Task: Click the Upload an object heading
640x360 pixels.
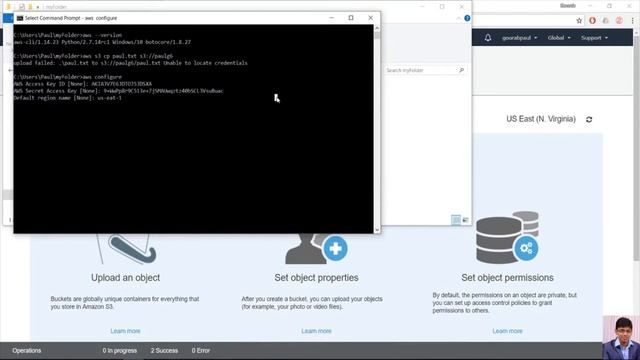Action: point(126,278)
